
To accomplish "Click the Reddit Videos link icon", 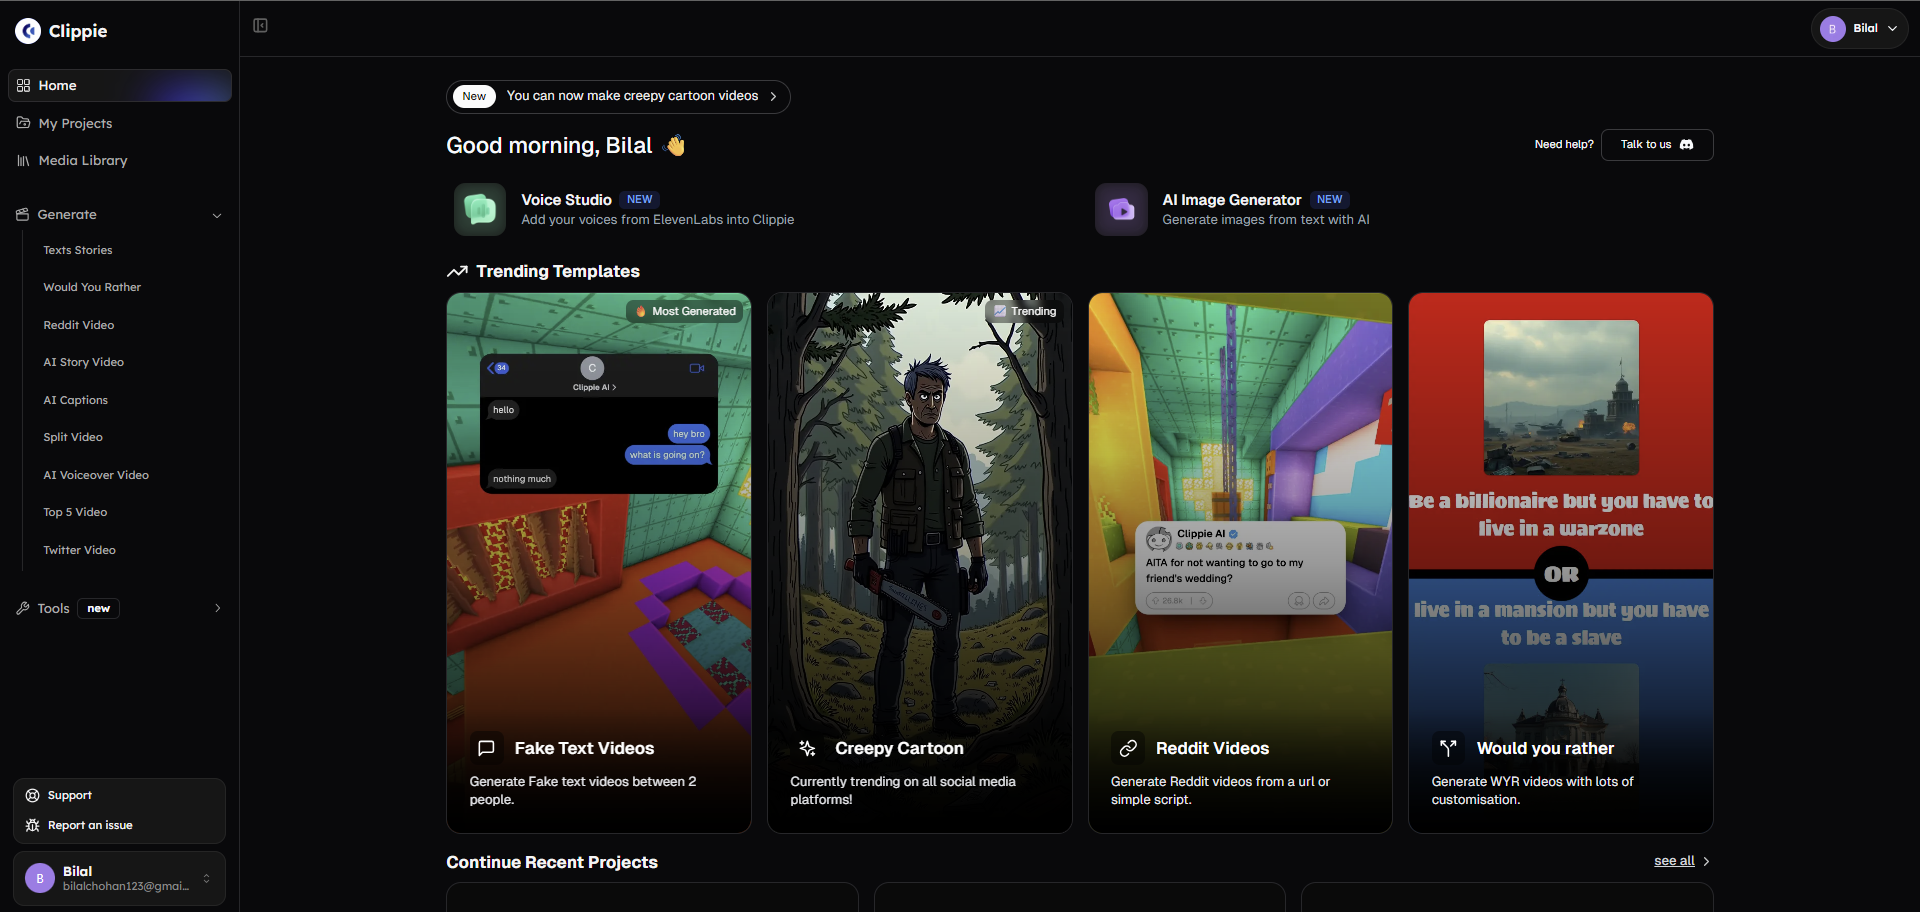I will pyautogui.click(x=1128, y=748).
